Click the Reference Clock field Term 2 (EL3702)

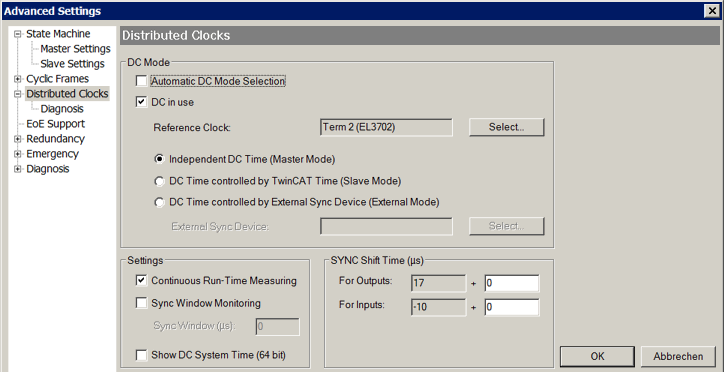click(x=386, y=127)
